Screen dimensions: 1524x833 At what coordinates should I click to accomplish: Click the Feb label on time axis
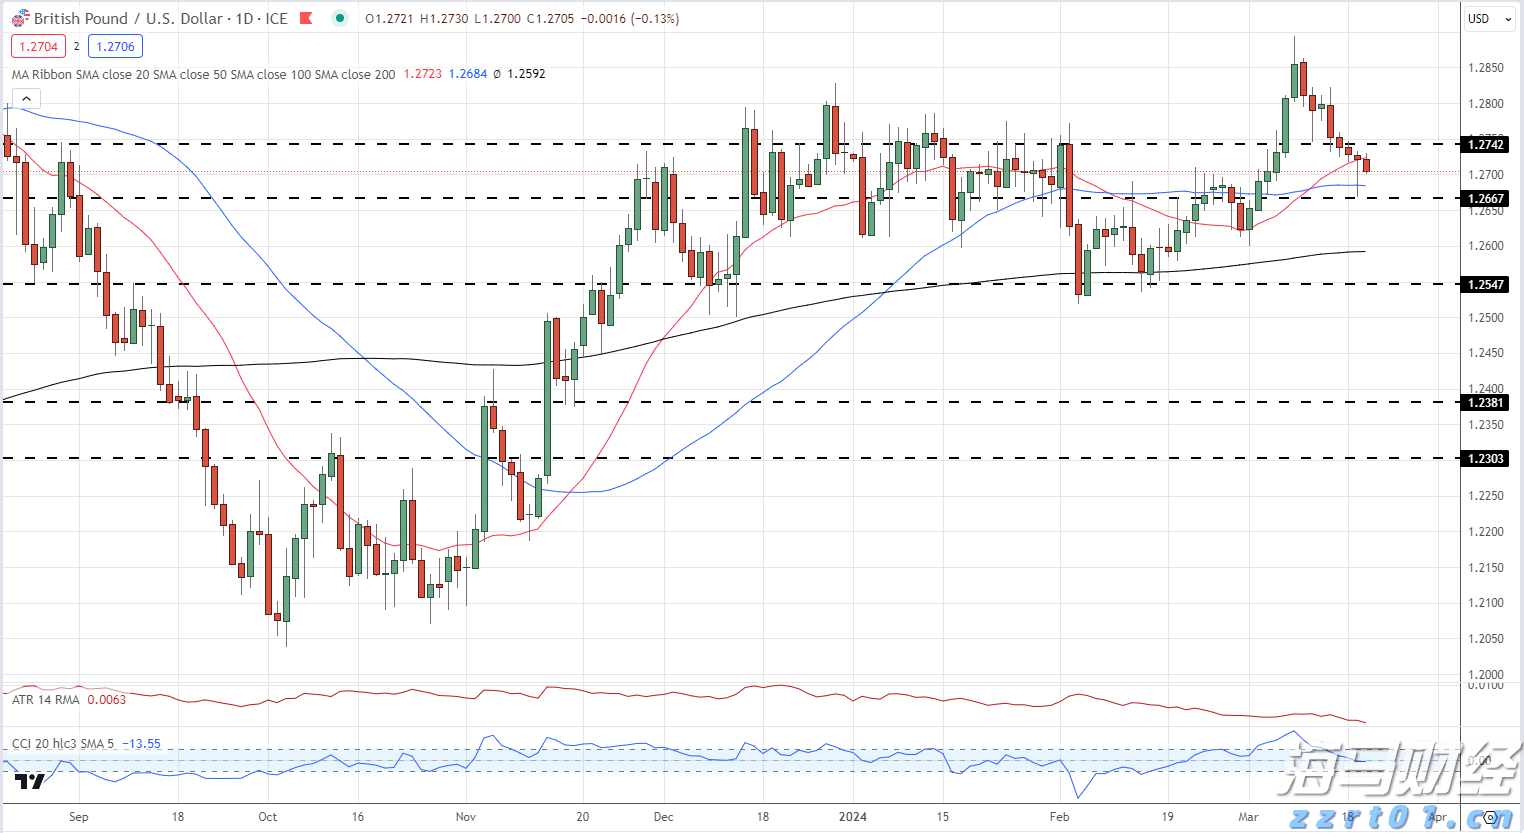pos(1060,817)
